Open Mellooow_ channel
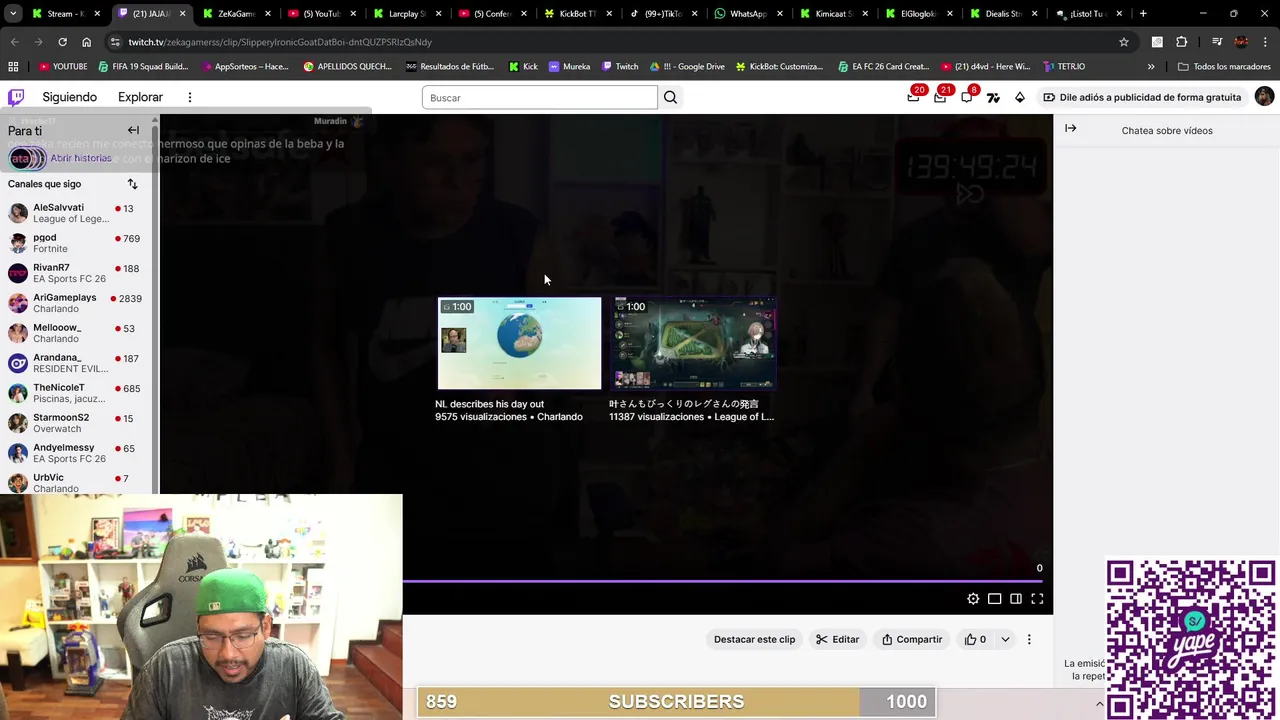The width and height of the screenshot is (1280, 720). pos(76,333)
